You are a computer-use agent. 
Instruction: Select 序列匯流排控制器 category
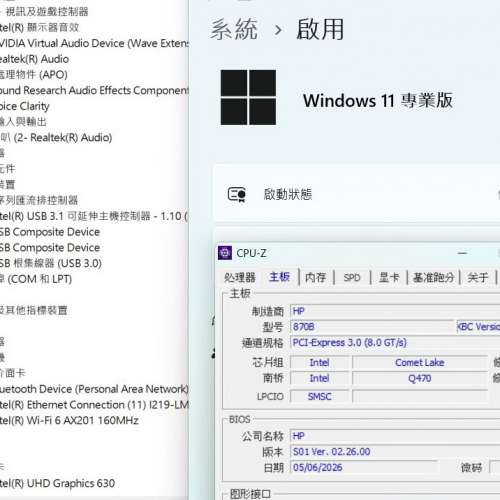[x=39, y=200]
